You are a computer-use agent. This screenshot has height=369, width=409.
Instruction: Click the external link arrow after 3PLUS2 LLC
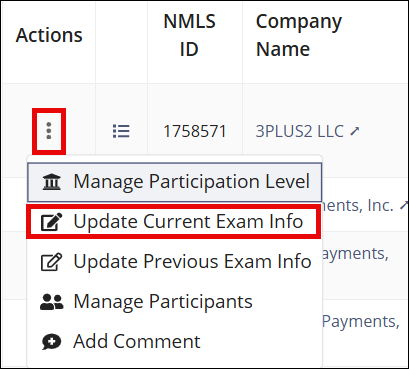coord(355,132)
